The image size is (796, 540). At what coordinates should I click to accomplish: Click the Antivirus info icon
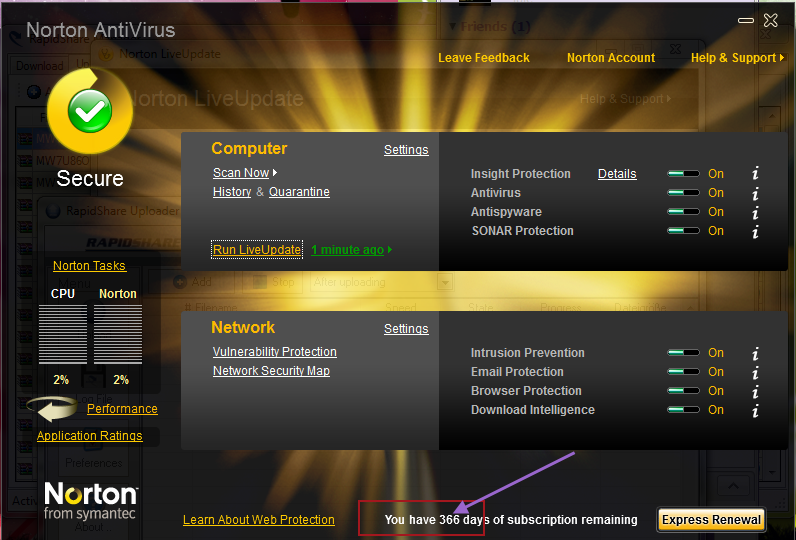point(755,193)
